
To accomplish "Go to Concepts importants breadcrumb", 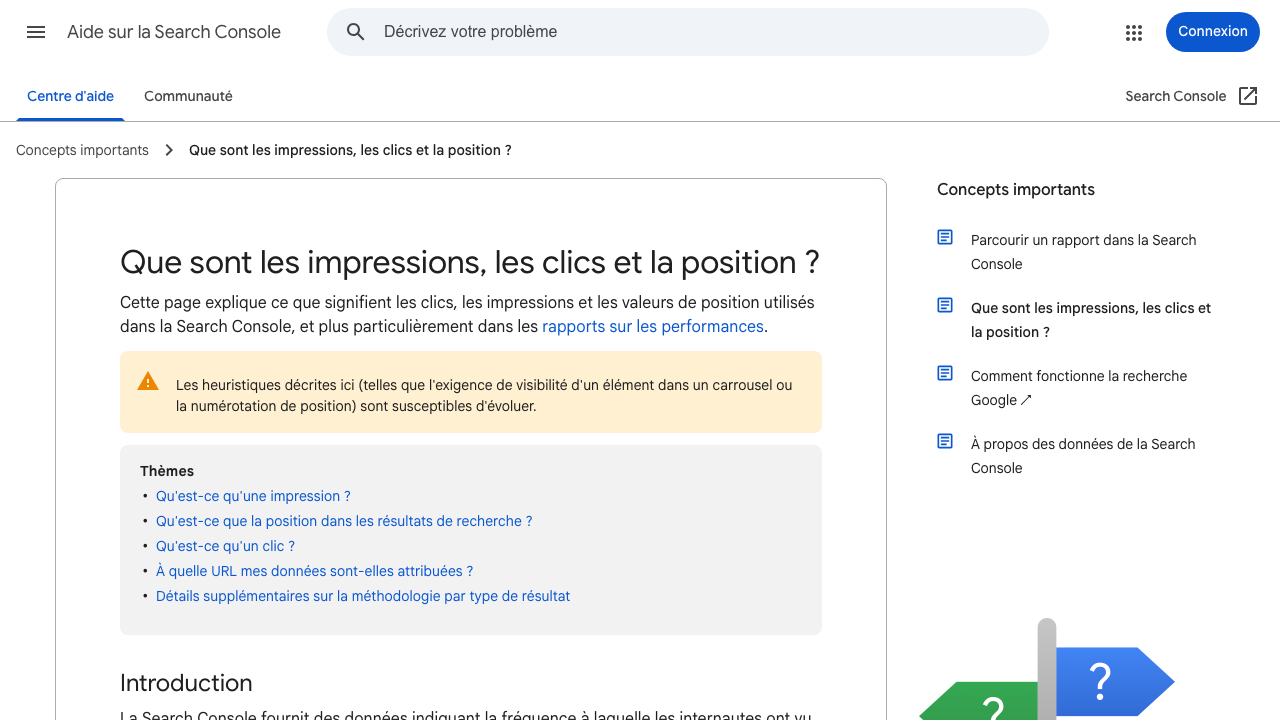I will click(82, 150).
